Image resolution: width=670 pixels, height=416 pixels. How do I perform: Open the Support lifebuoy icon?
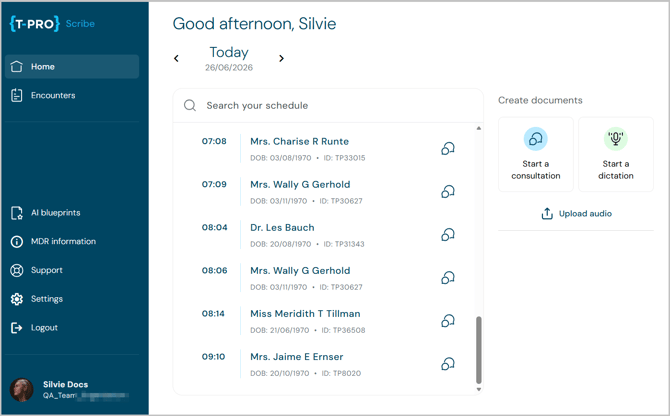pos(17,270)
